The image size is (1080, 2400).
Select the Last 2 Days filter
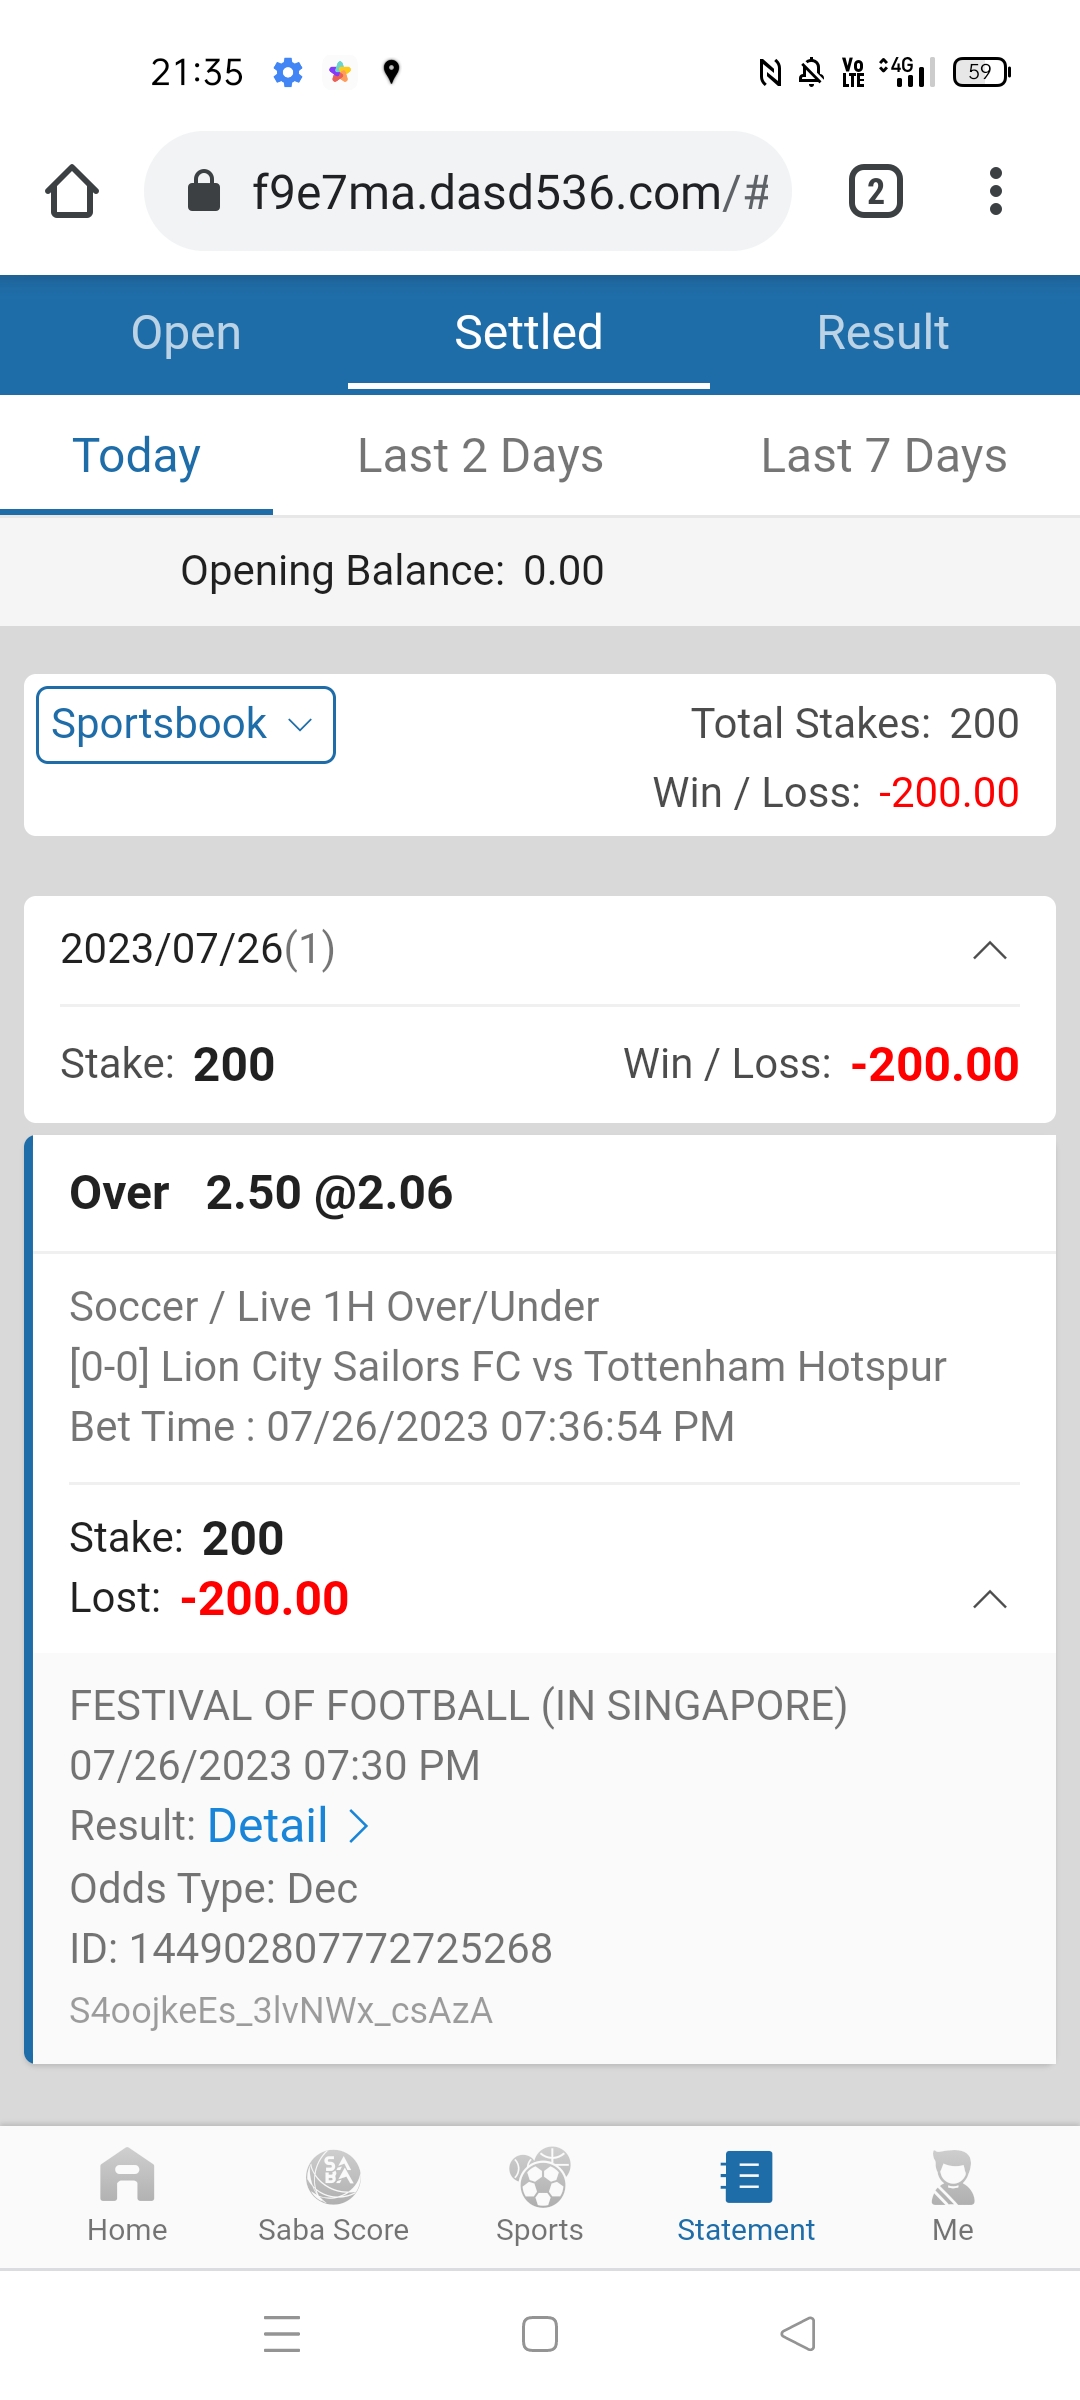(x=480, y=456)
